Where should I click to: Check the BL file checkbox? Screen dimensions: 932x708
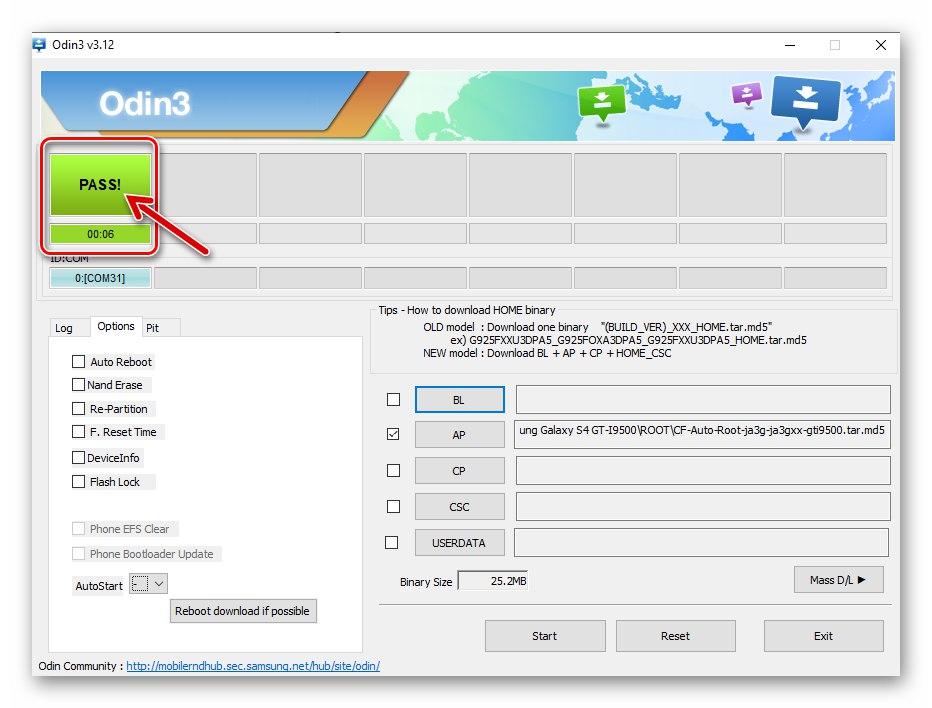click(393, 399)
